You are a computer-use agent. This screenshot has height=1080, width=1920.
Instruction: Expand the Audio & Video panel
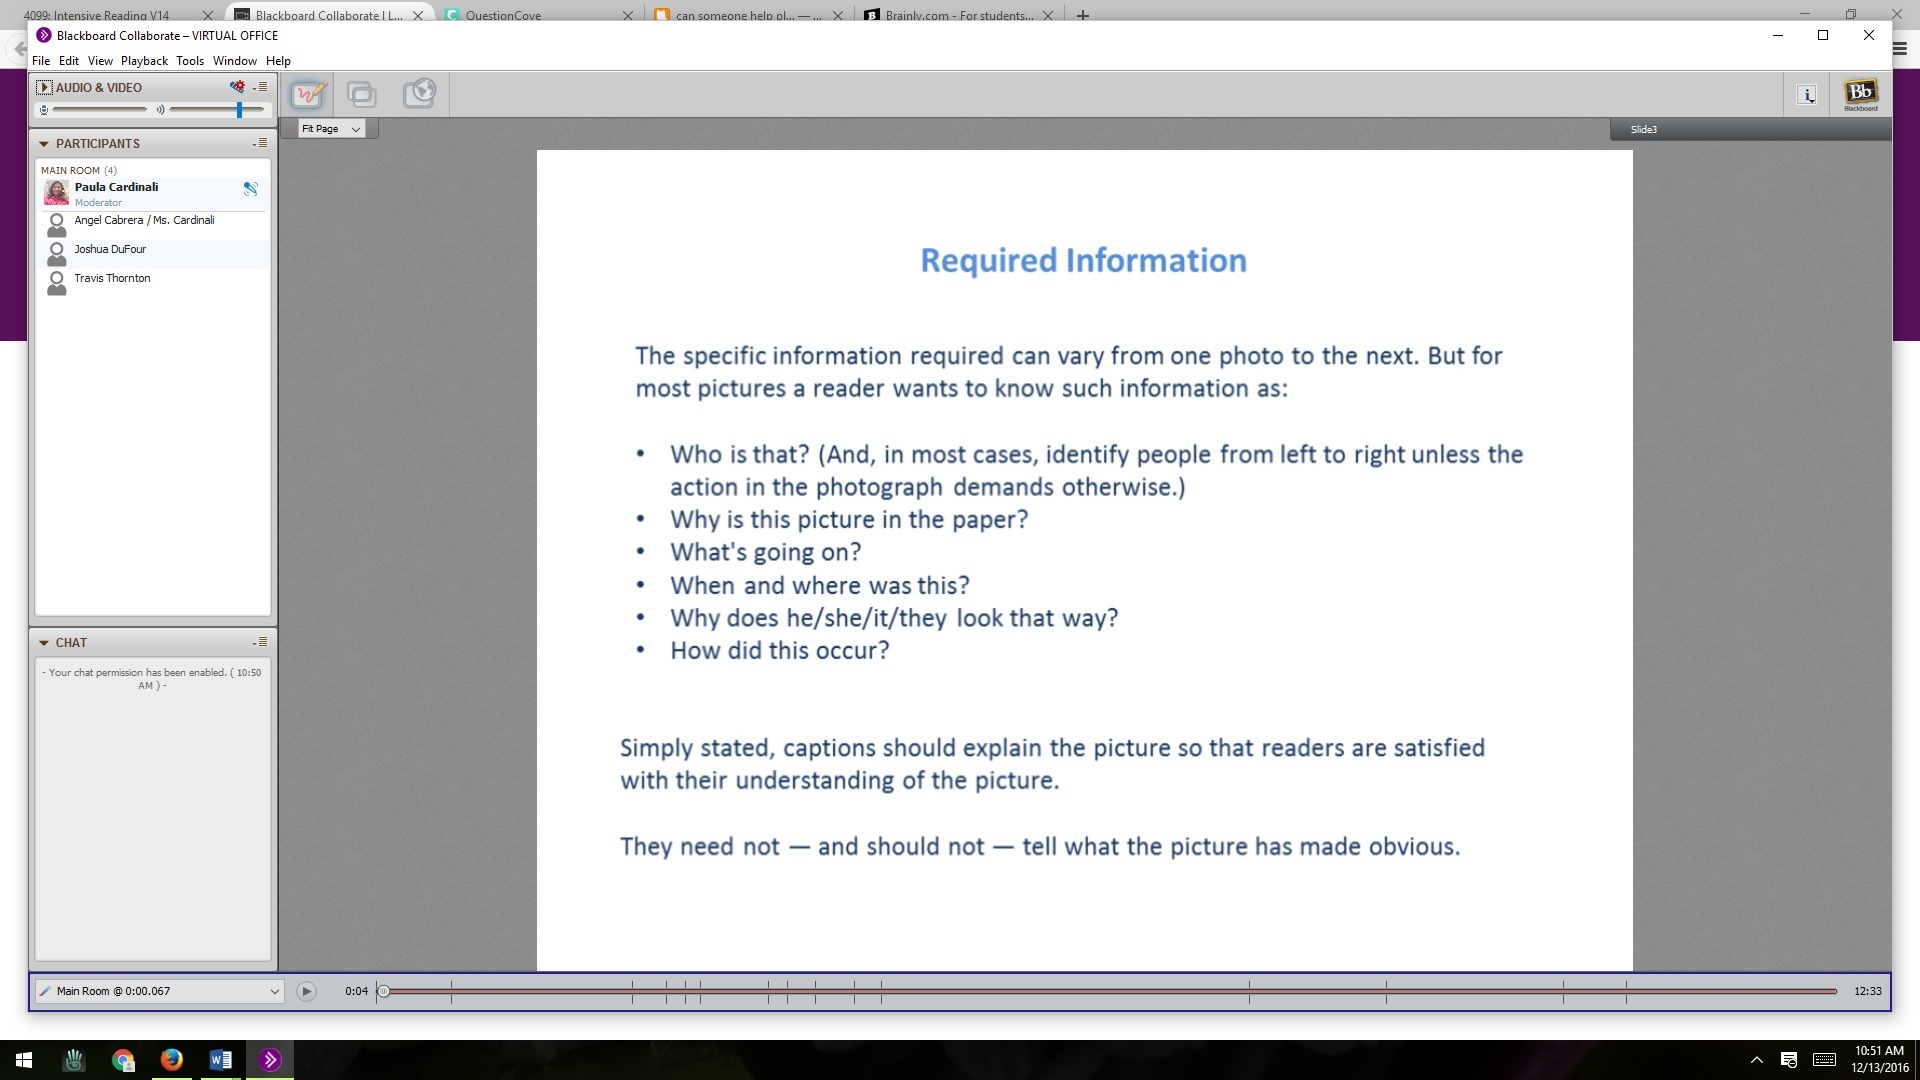[43, 87]
